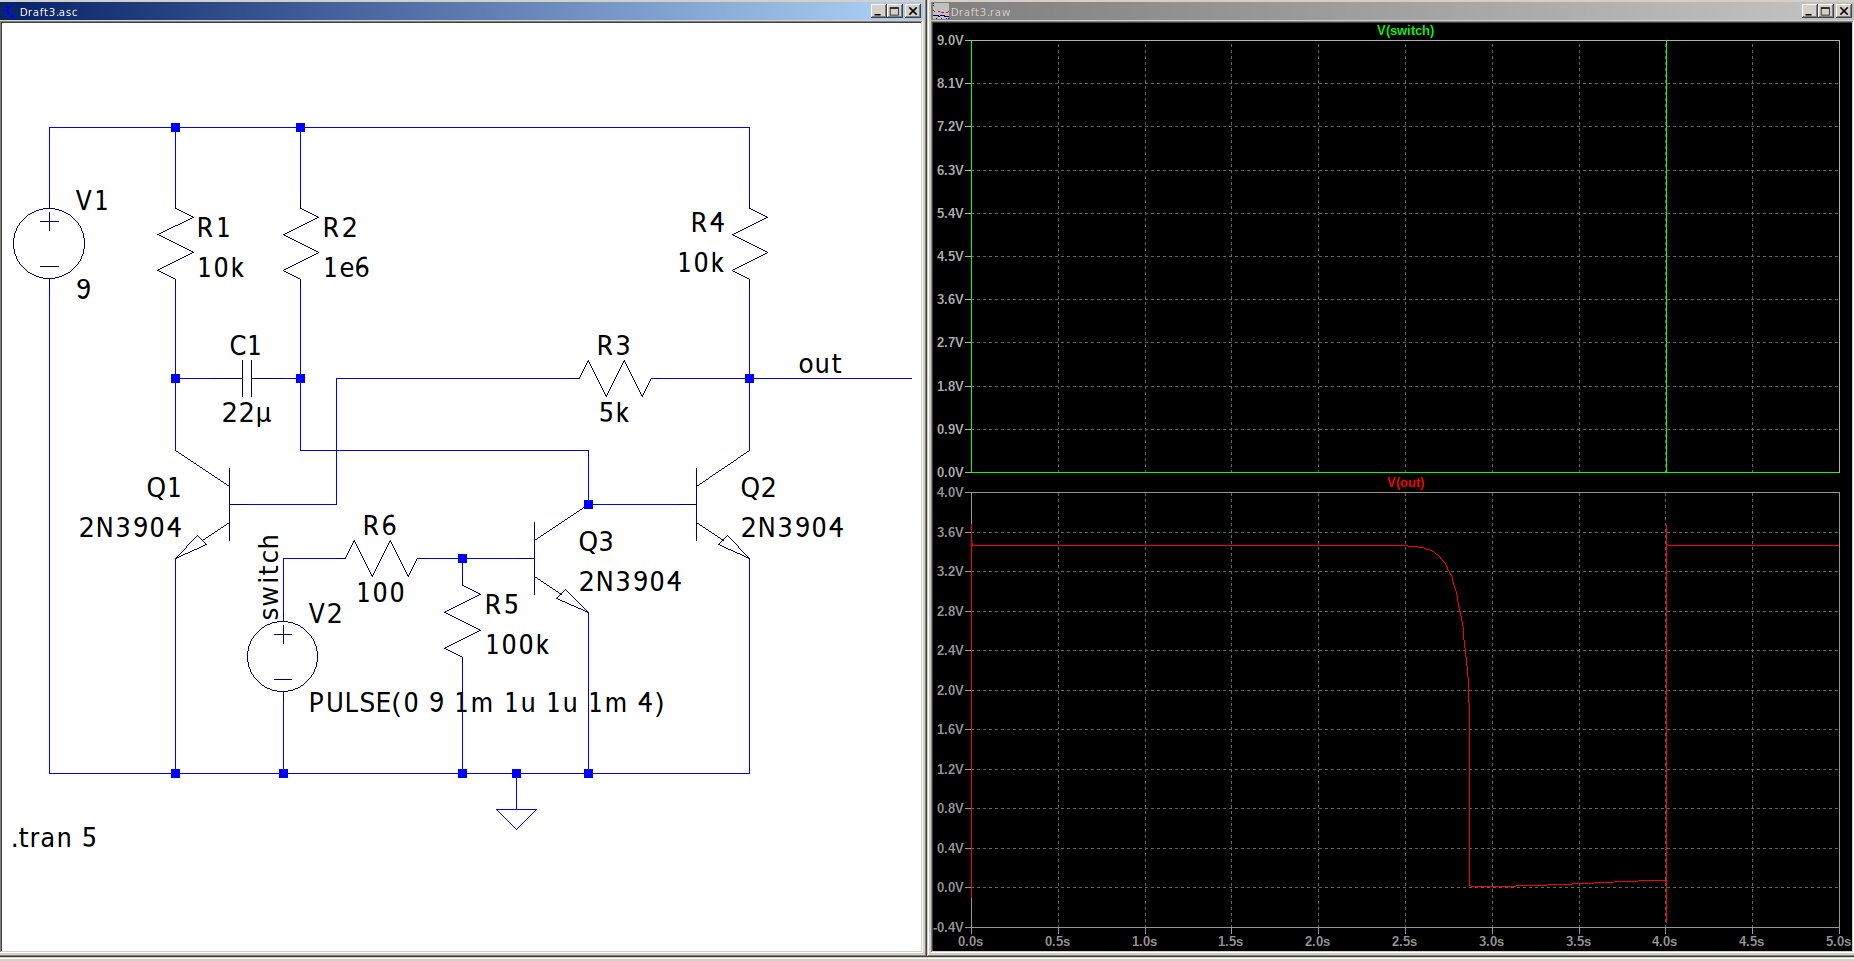
Task: Click the V2 reference label
Action: [325, 614]
